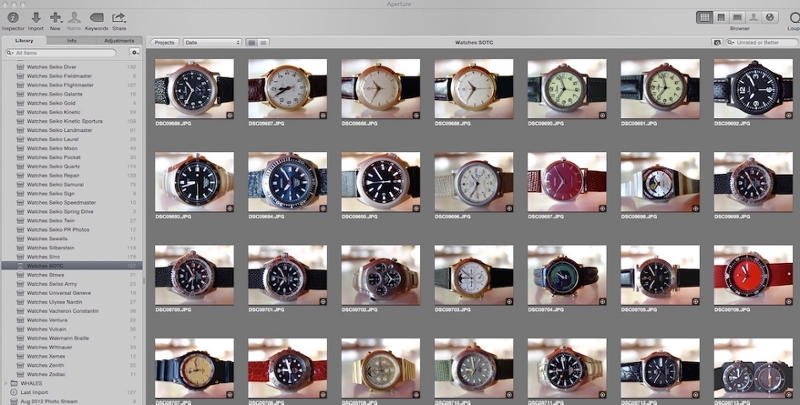This screenshot has height=405, width=800.
Task: Click the Projects back button
Action: (164, 43)
